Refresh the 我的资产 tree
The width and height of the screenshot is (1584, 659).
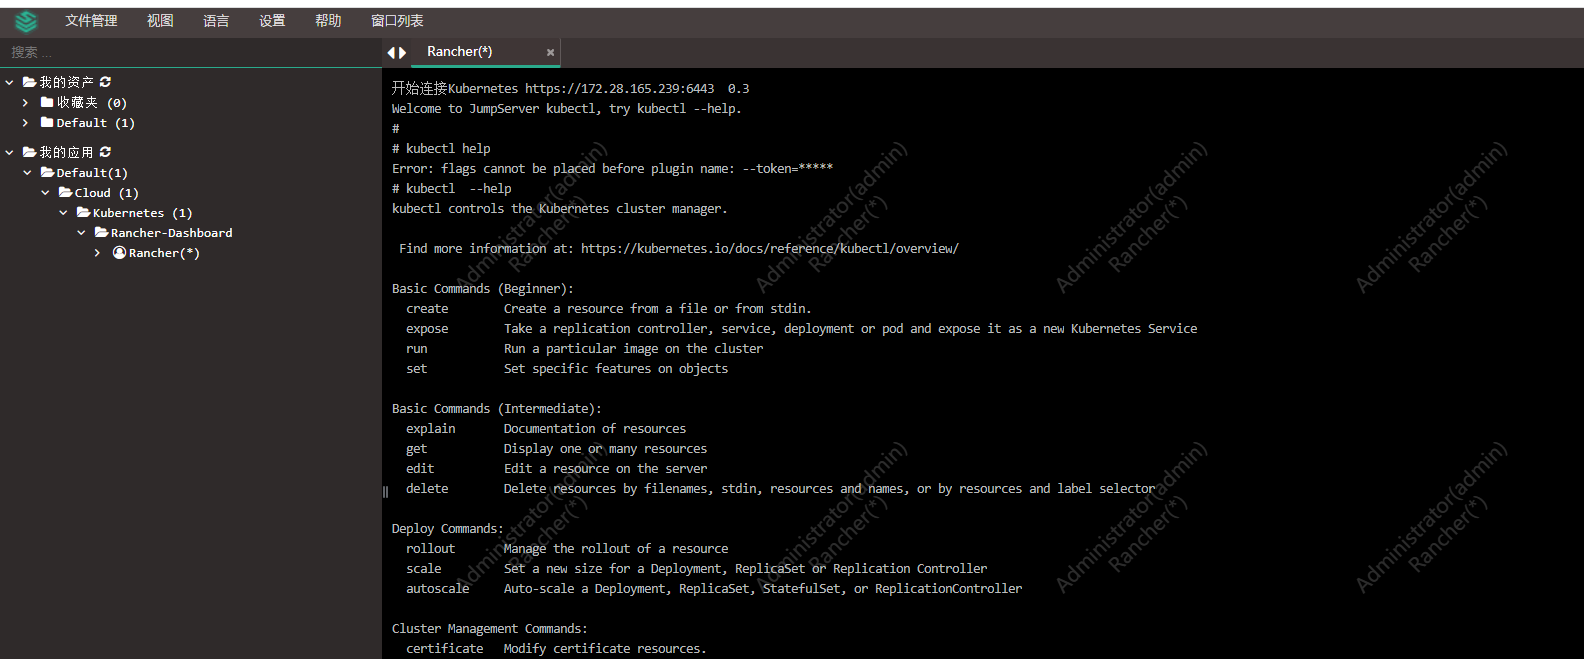[x=105, y=82]
